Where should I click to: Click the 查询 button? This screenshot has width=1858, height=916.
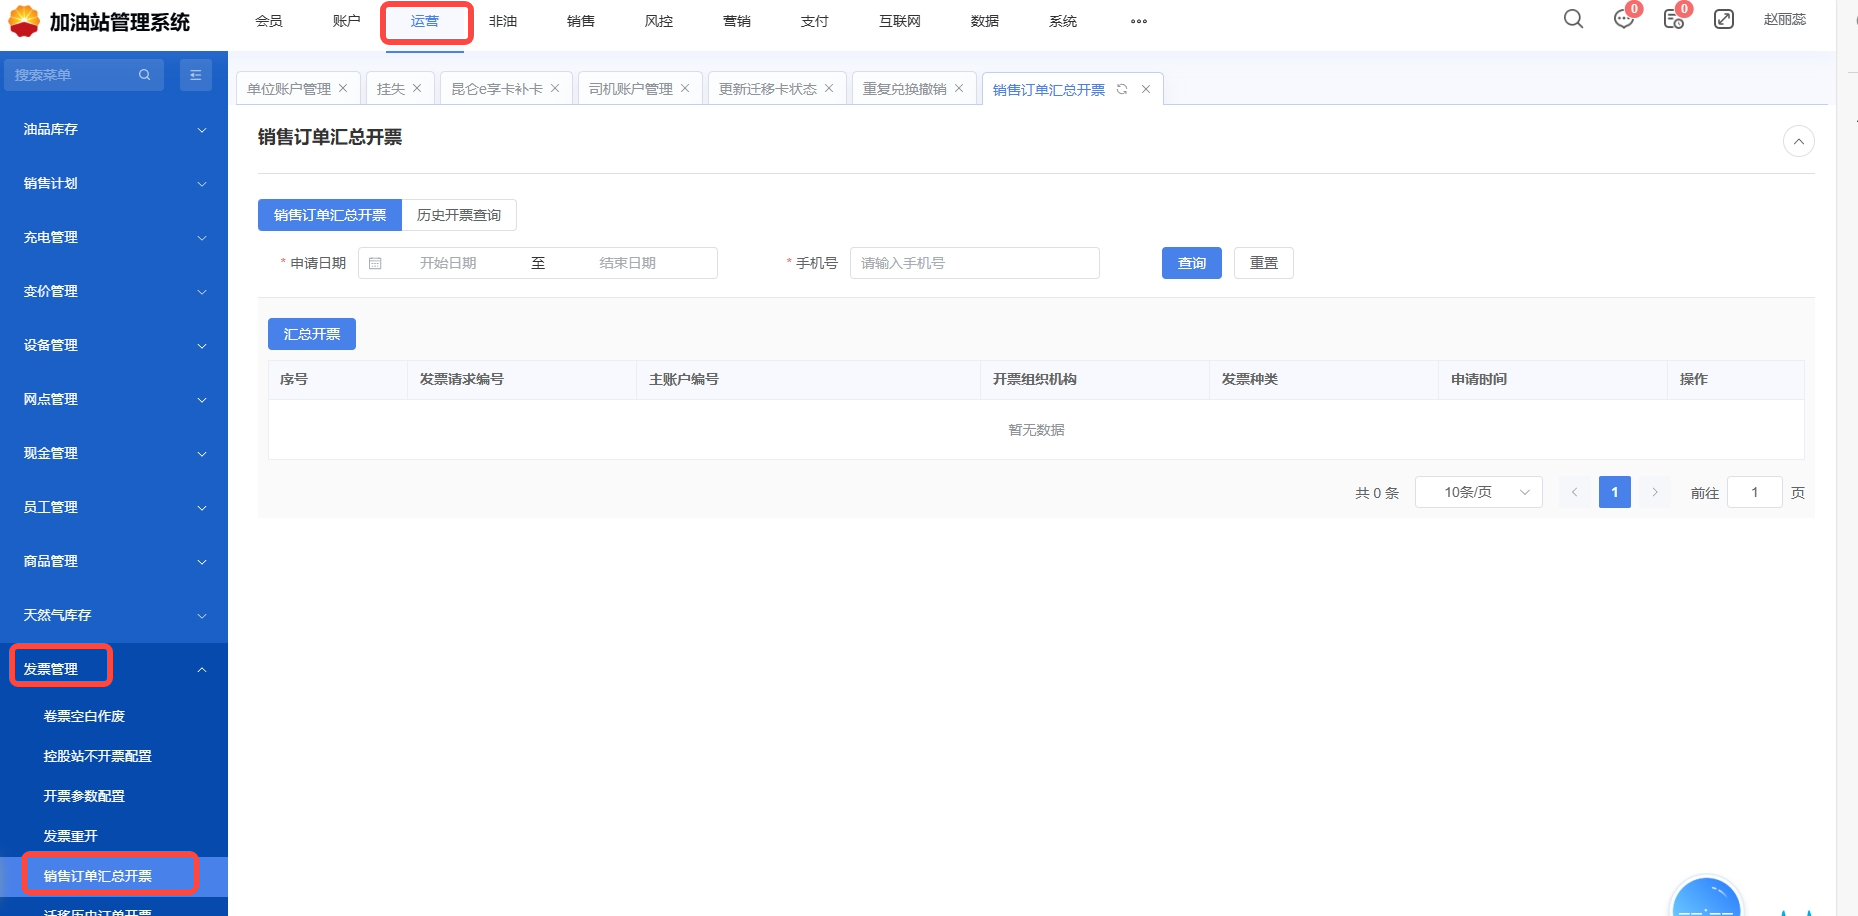pos(1191,263)
